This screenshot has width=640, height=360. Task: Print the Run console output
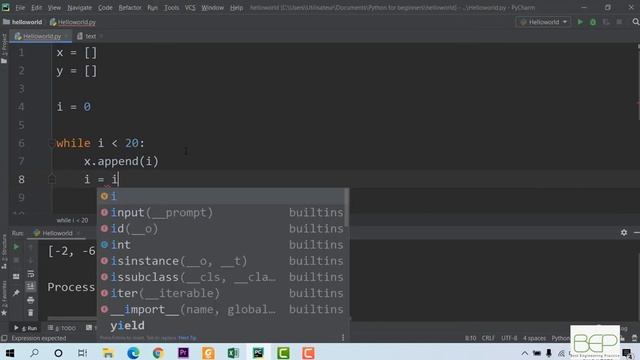pyautogui.click(x=31, y=300)
